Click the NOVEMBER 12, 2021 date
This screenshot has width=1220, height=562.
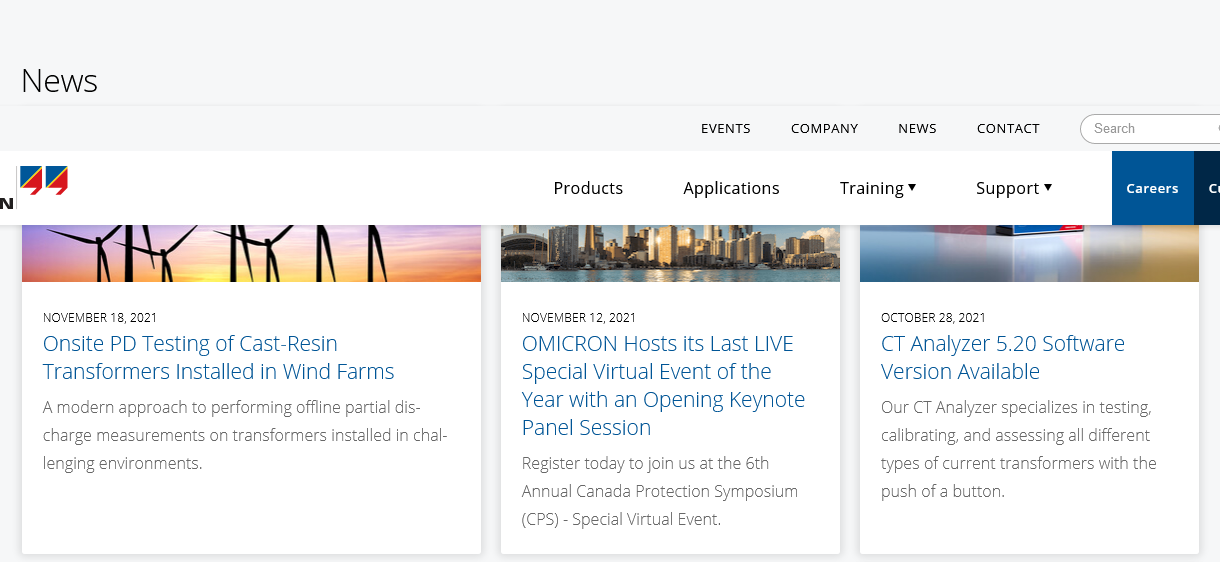pyautogui.click(x=579, y=317)
